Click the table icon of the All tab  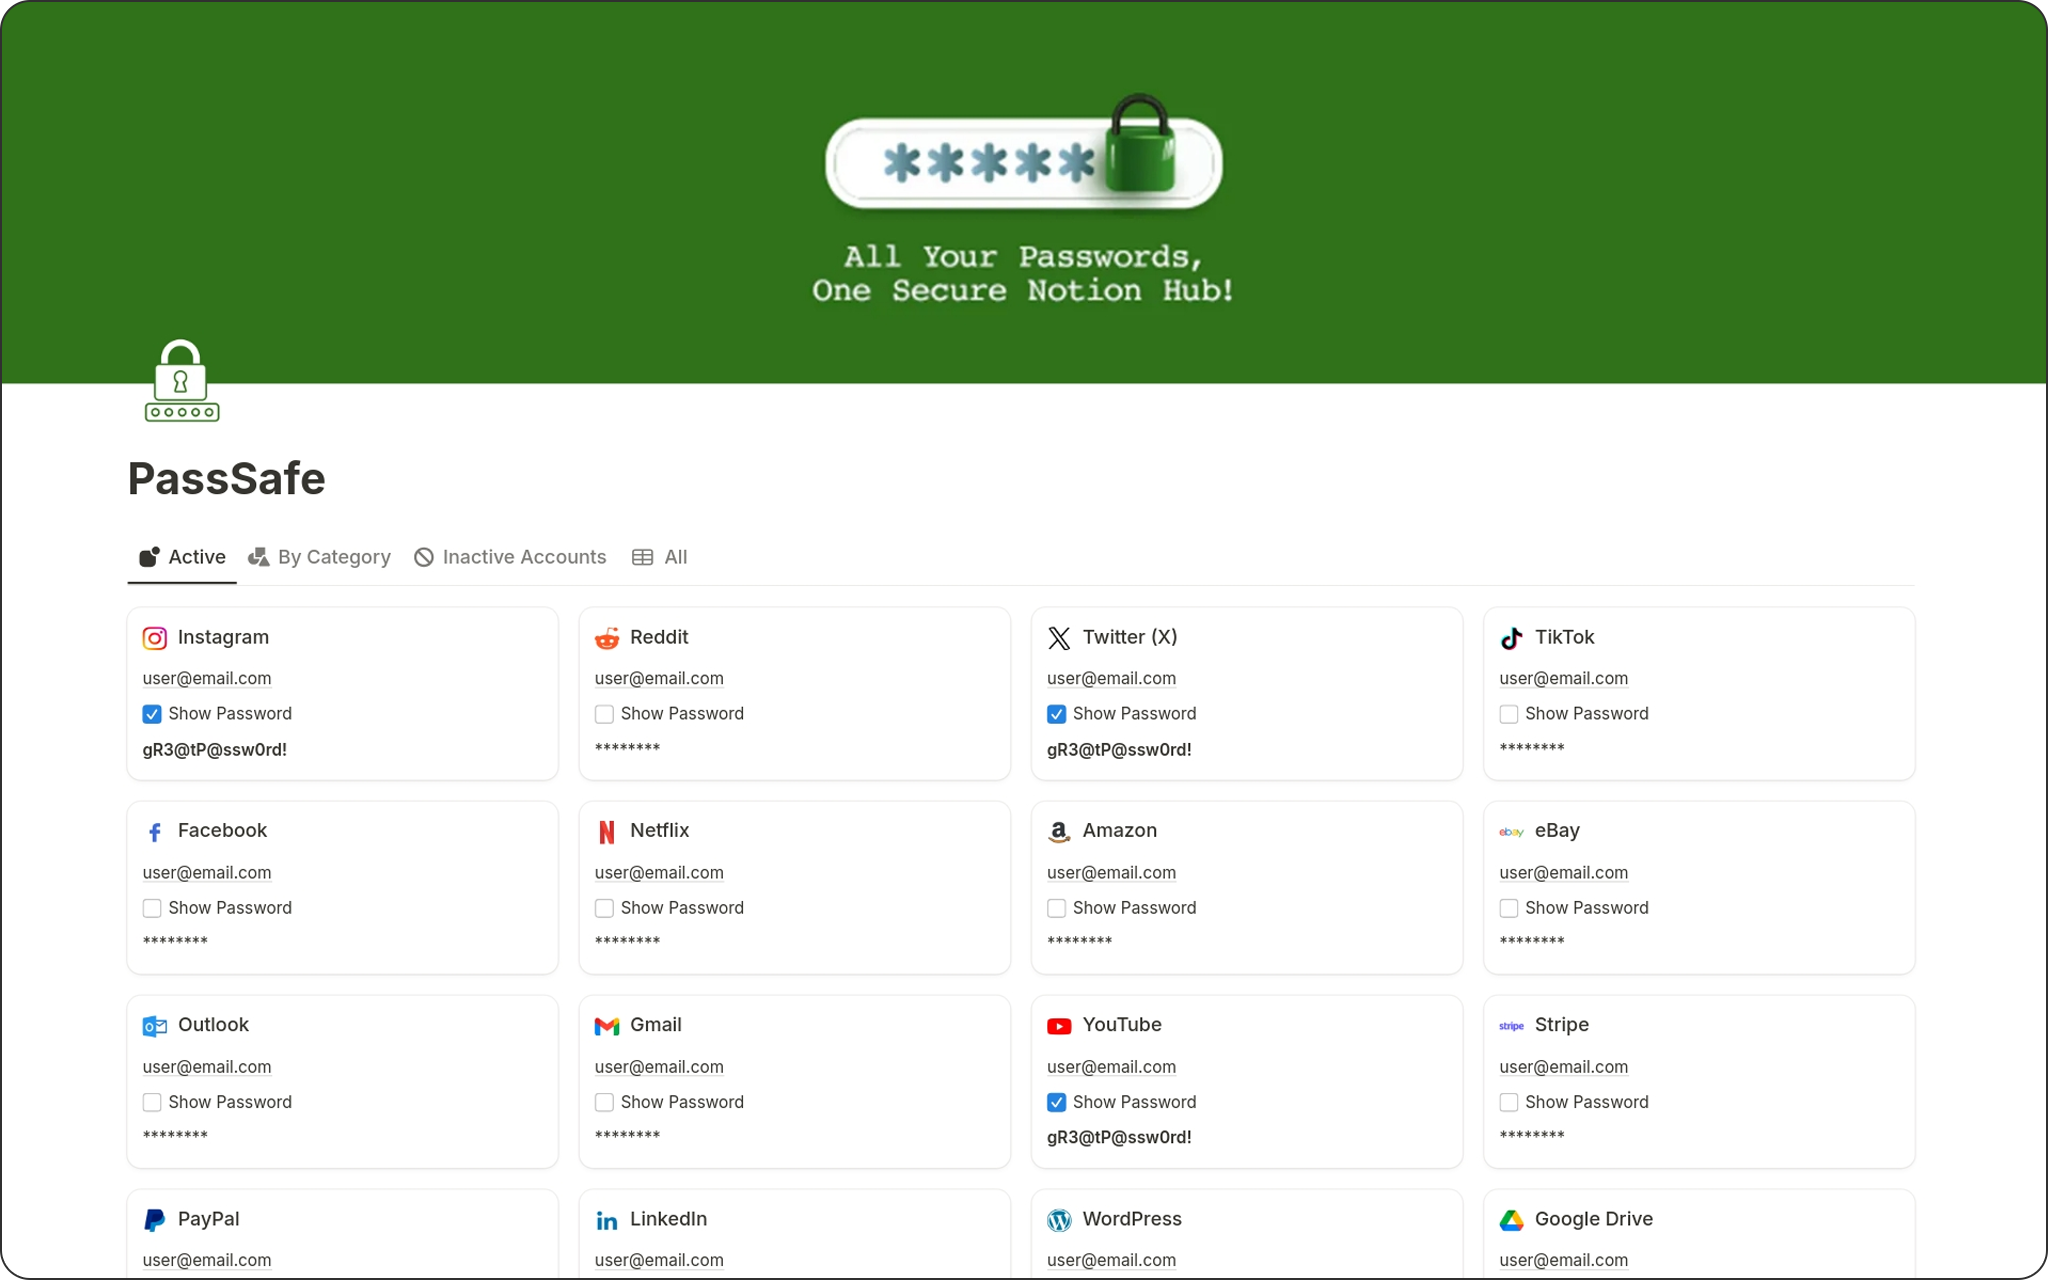[643, 557]
